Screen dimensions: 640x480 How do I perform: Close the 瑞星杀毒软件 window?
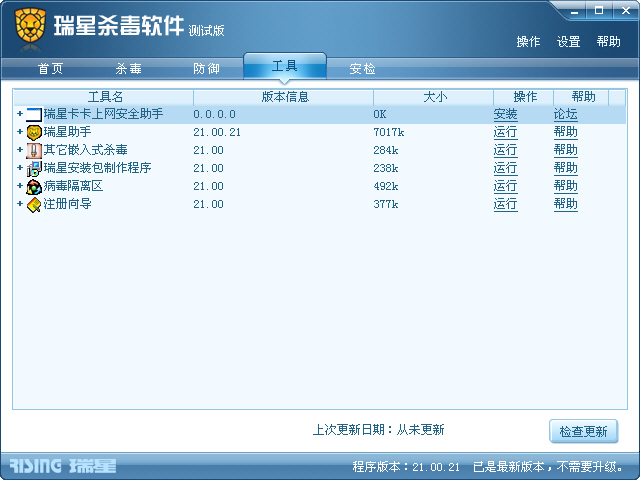click(626, 11)
